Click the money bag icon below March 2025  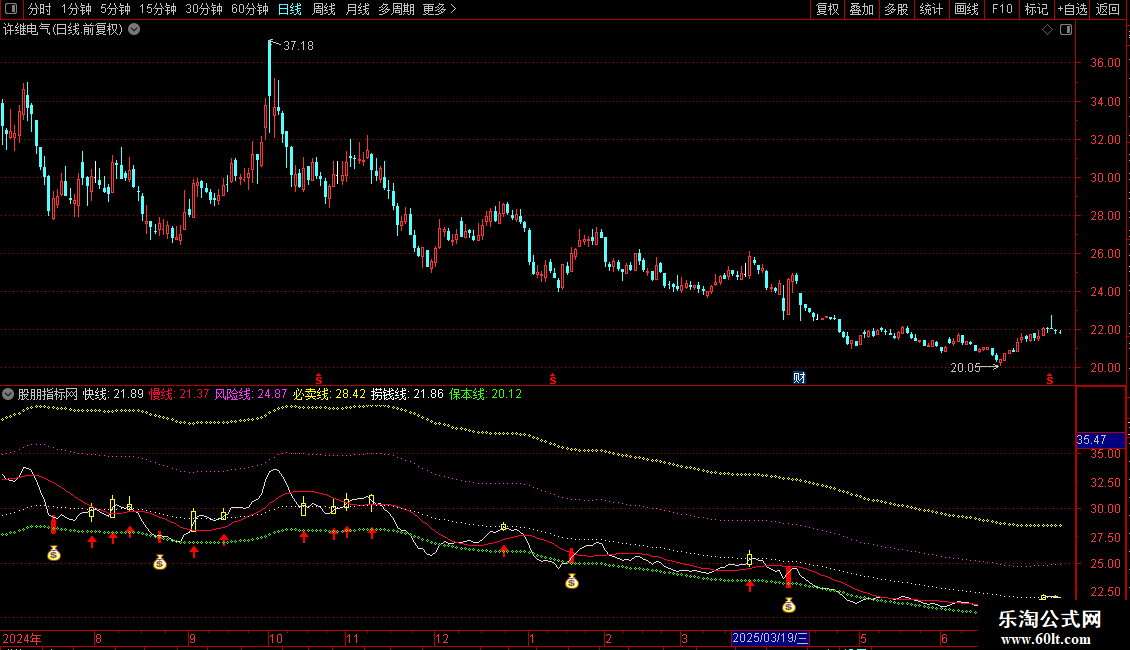pos(789,604)
